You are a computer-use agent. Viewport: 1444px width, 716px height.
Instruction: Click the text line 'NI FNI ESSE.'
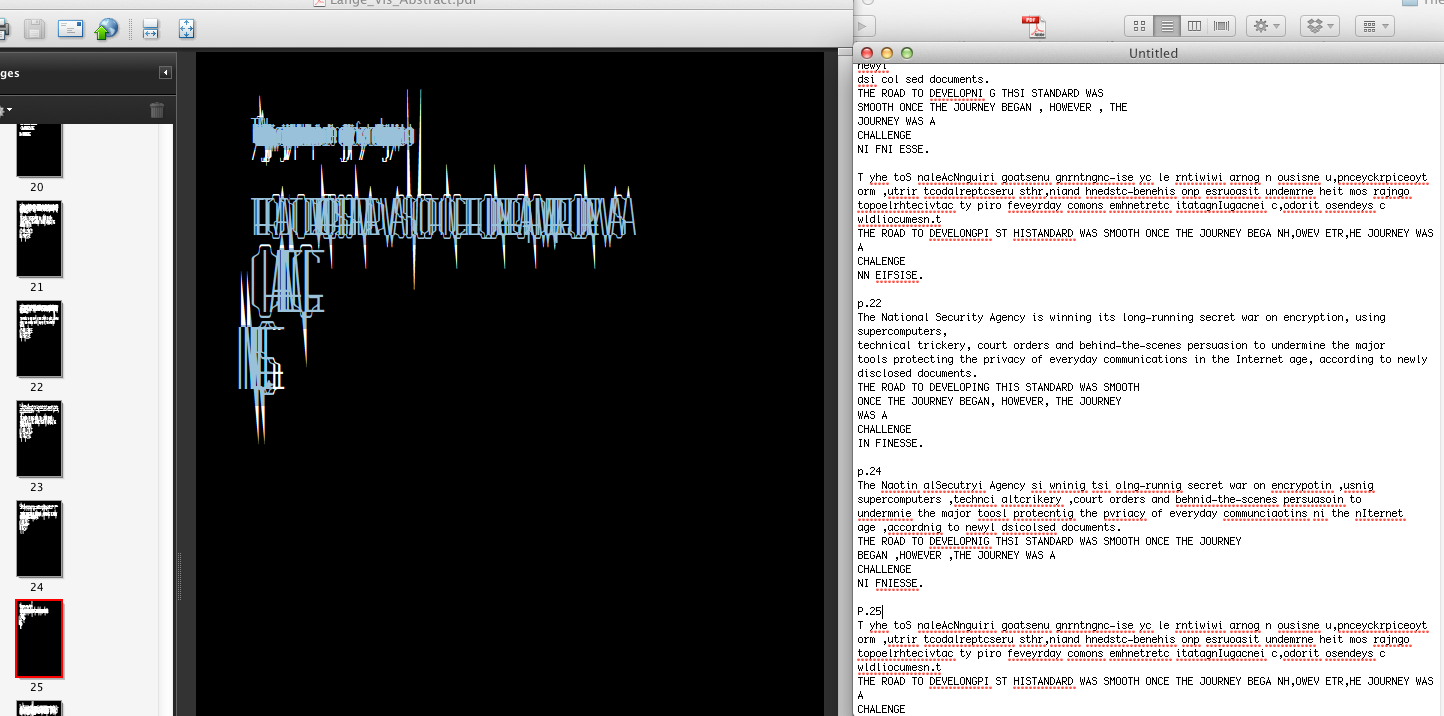(893, 149)
